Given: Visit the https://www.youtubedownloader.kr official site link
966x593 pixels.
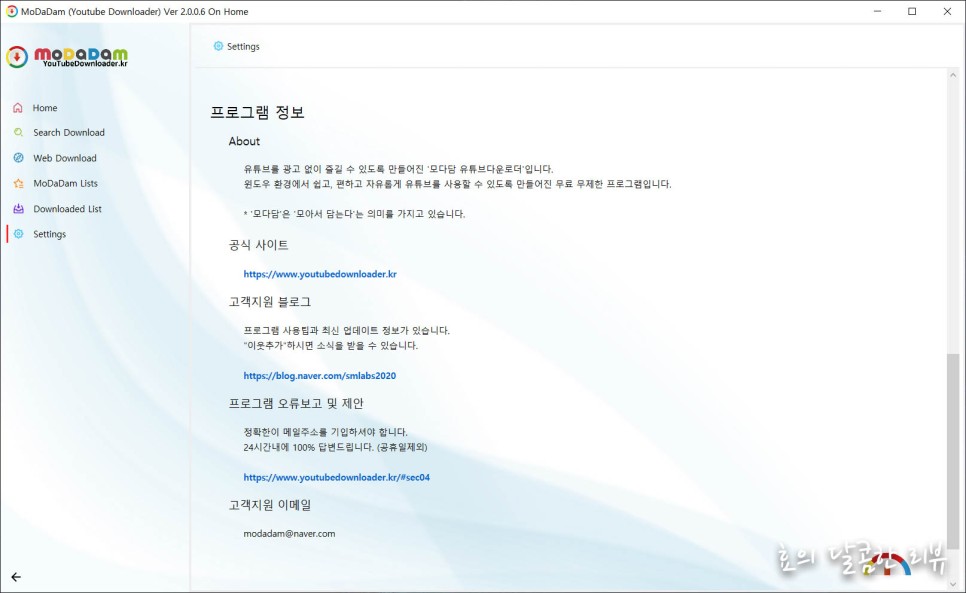Looking at the screenshot, I should click(322, 273).
